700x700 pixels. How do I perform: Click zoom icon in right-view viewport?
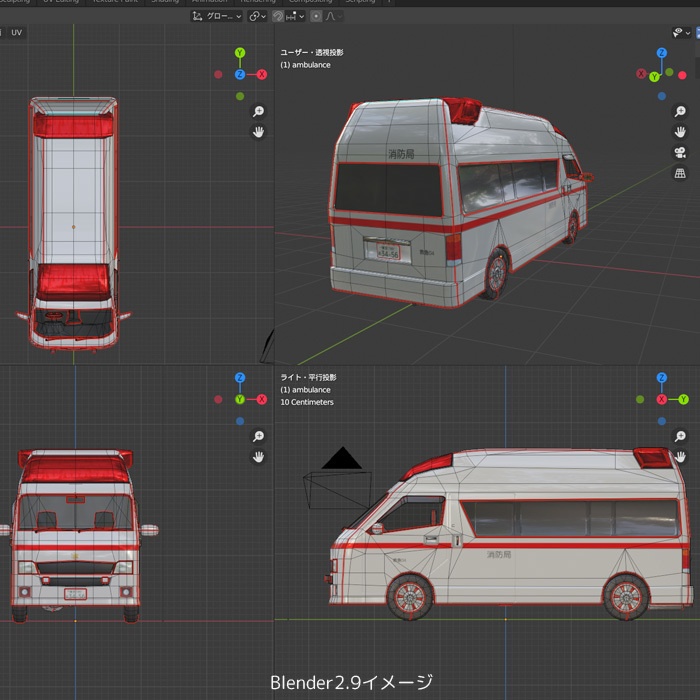click(680, 436)
